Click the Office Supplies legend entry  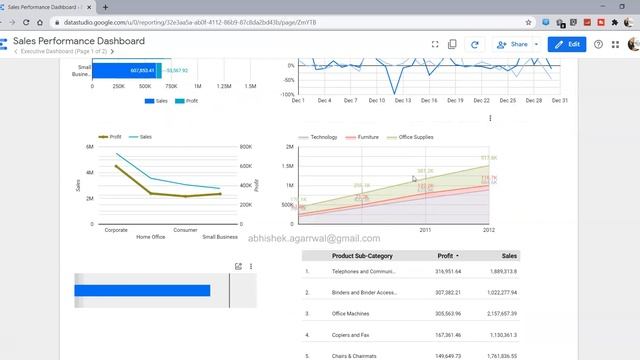(410, 137)
